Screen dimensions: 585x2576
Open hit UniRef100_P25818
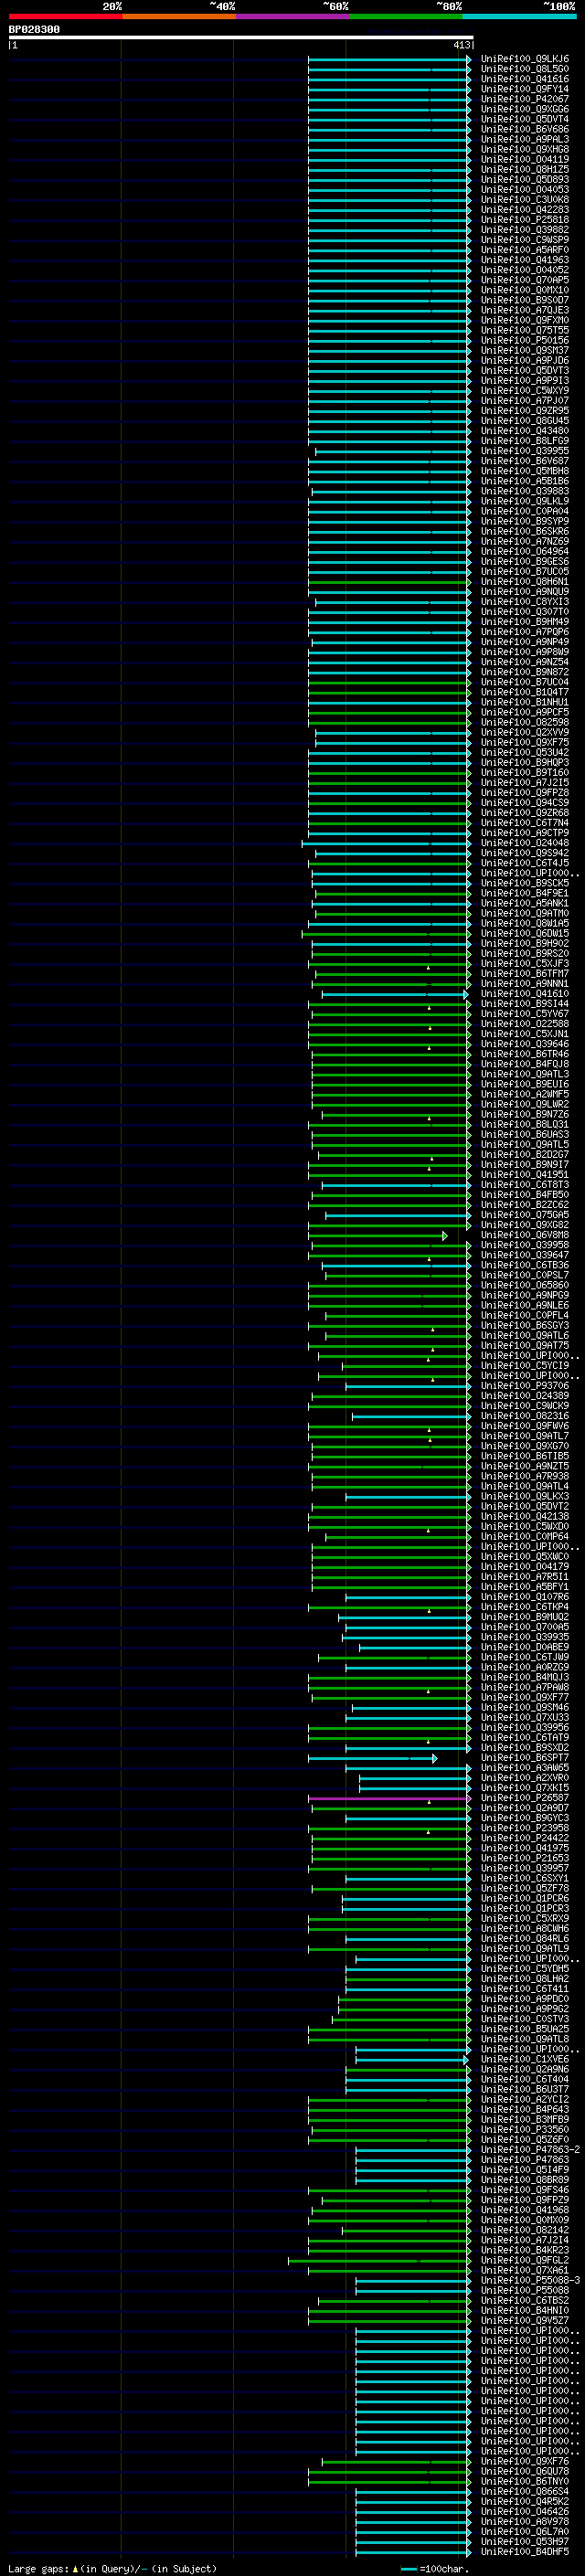524,220
